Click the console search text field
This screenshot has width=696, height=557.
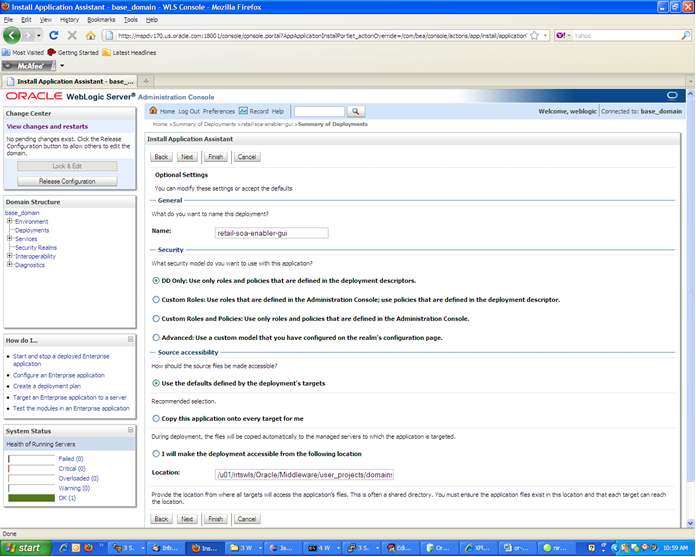click(319, 111)
